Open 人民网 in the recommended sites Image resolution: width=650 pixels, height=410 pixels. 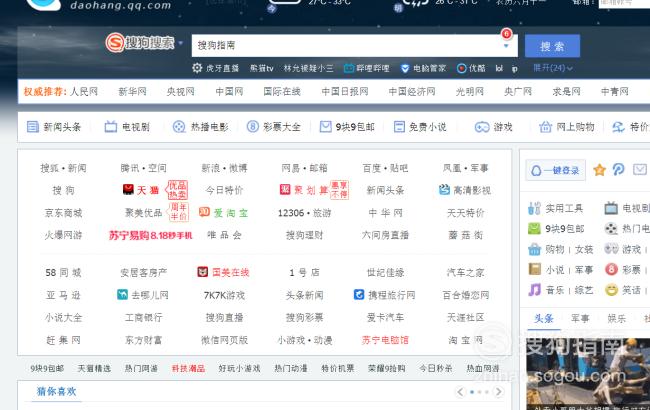click(84, 92)
